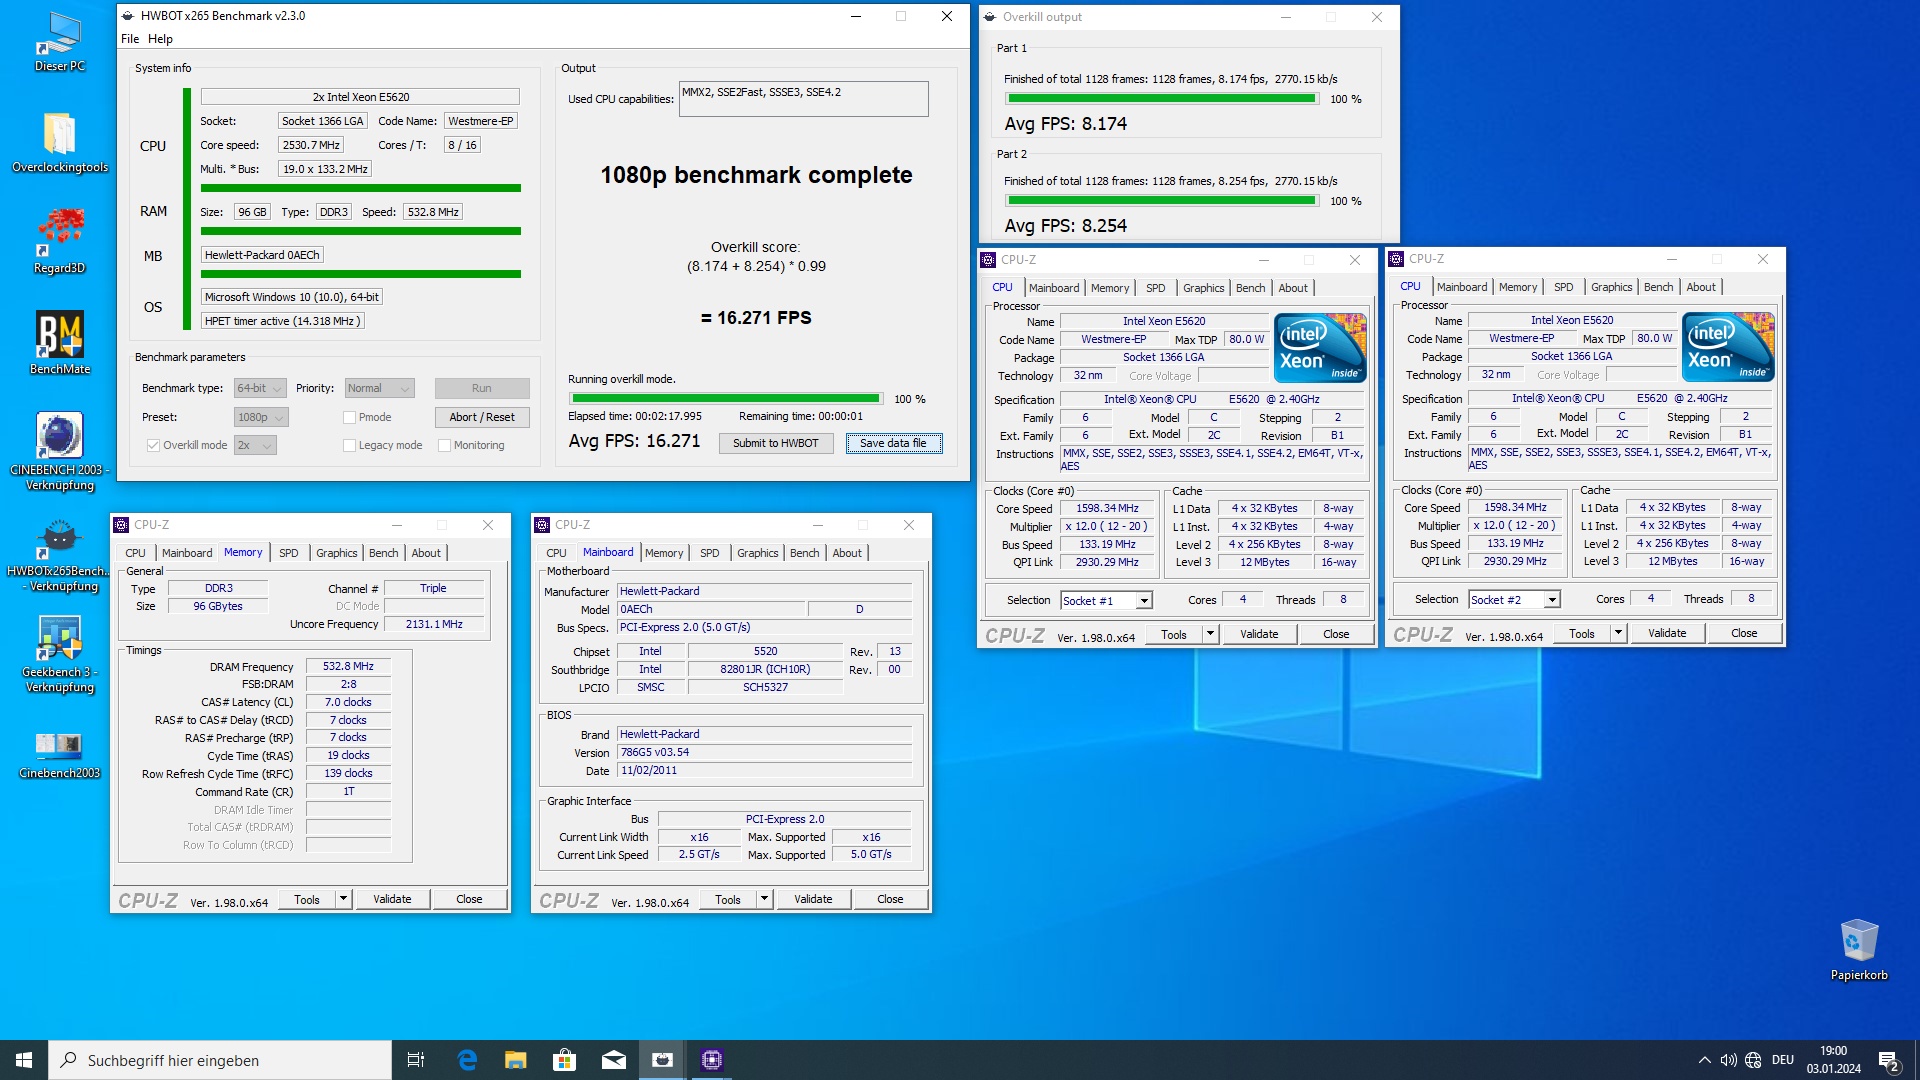The height and width of the screenshot is (1080, 1920).
Task: Click the DRAM Frequency value 532.8 MHz
Action: coord(348,666)
